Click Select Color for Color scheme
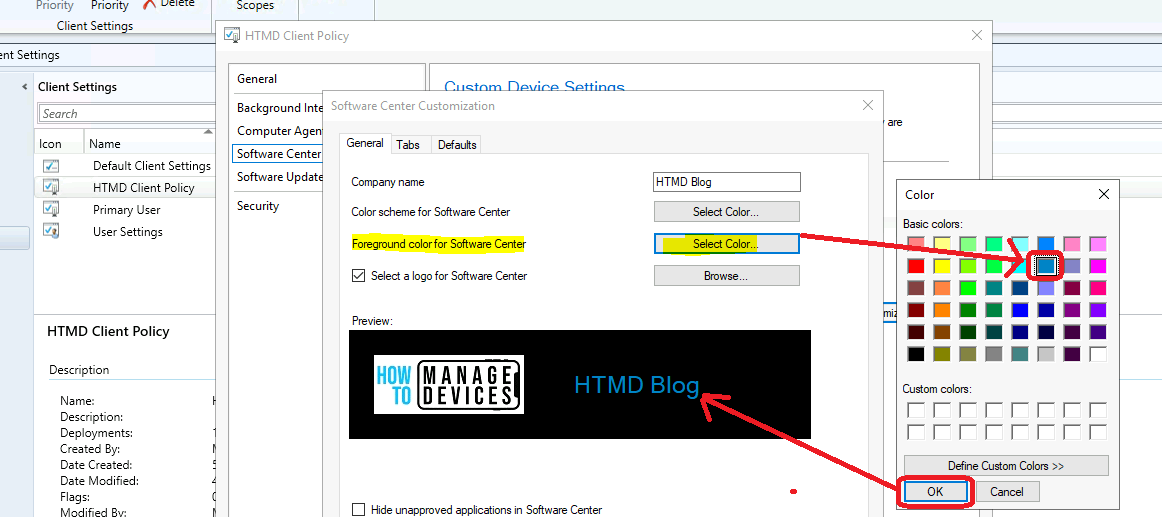This screenshot has height=517, width=1162. (726, 212)
